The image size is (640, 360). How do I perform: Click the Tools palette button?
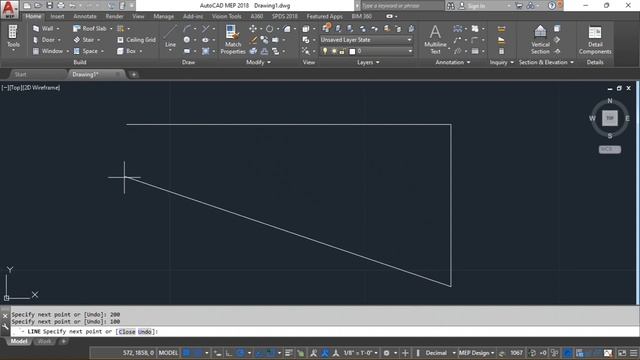click(13, 38)
